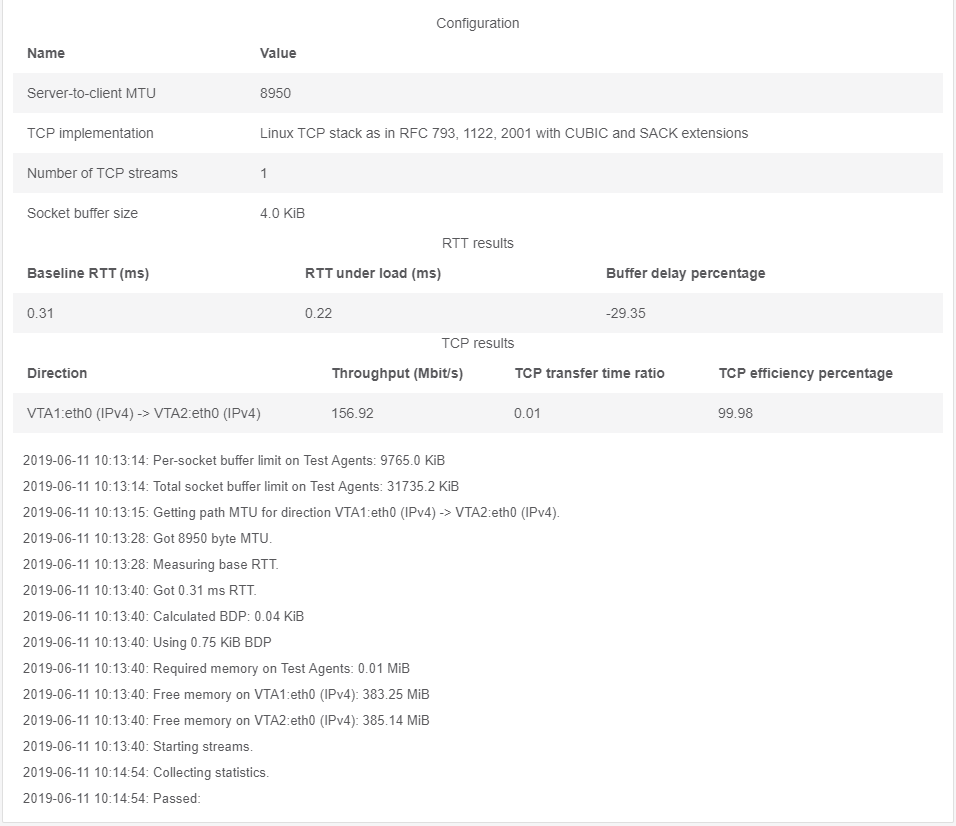
Task: Select the Server-to-client MTU row
Action: pyautogui.click(x=93, y=92)
